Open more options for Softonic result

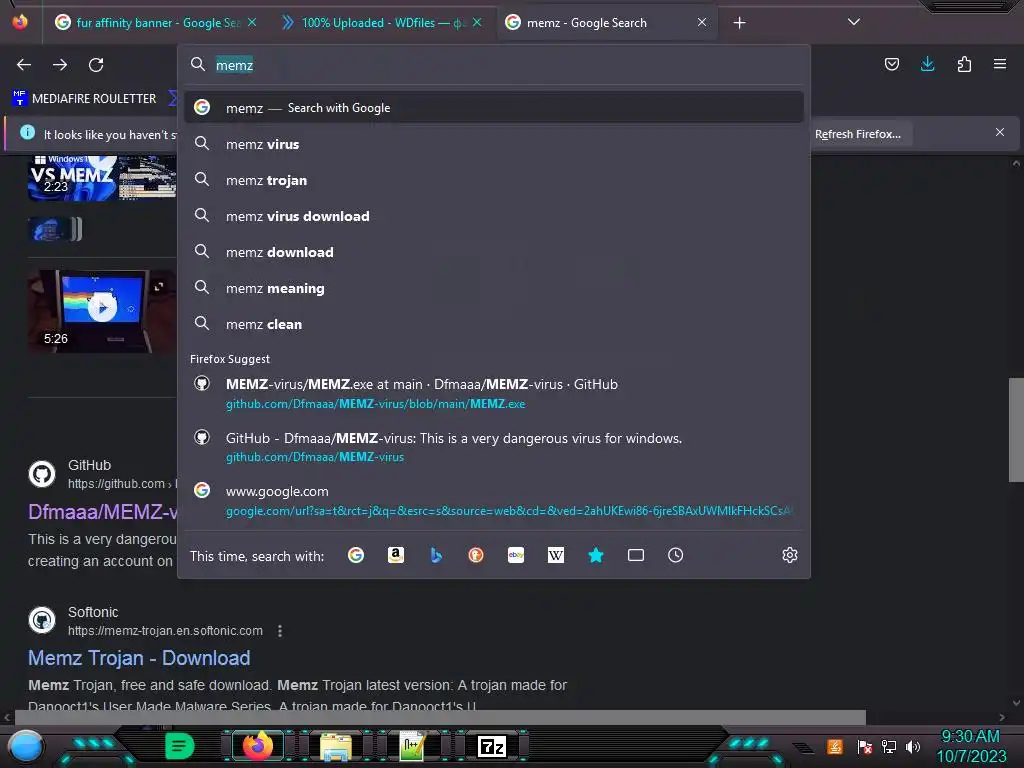(280, 631)
